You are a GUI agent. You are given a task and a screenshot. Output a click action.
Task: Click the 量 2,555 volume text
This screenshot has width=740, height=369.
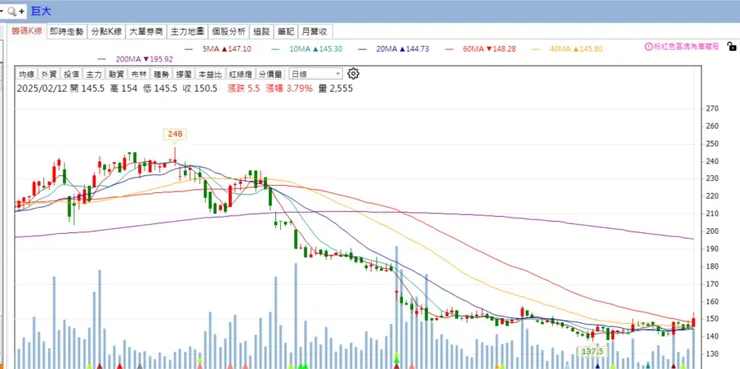coord(336,88)
